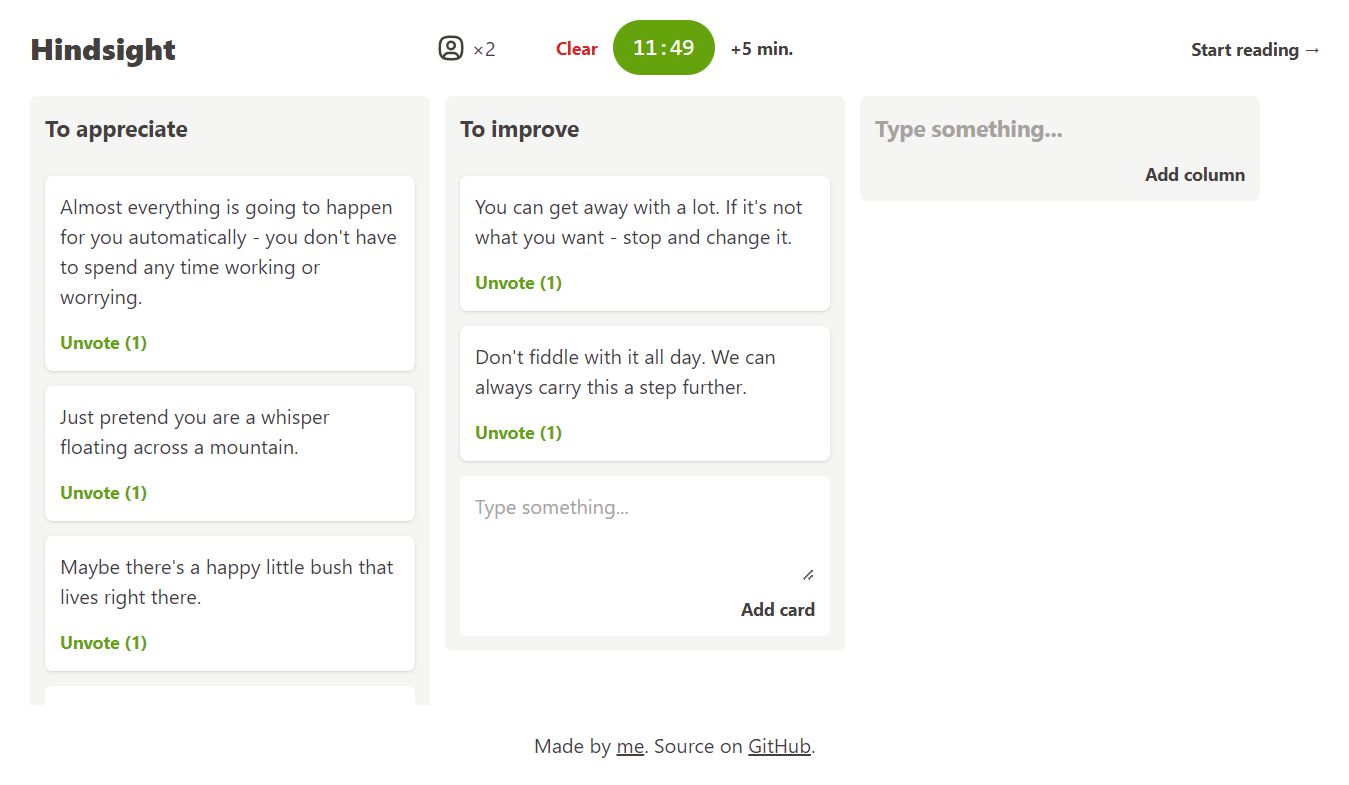Unvote the 'happy little bush' card

103,643
